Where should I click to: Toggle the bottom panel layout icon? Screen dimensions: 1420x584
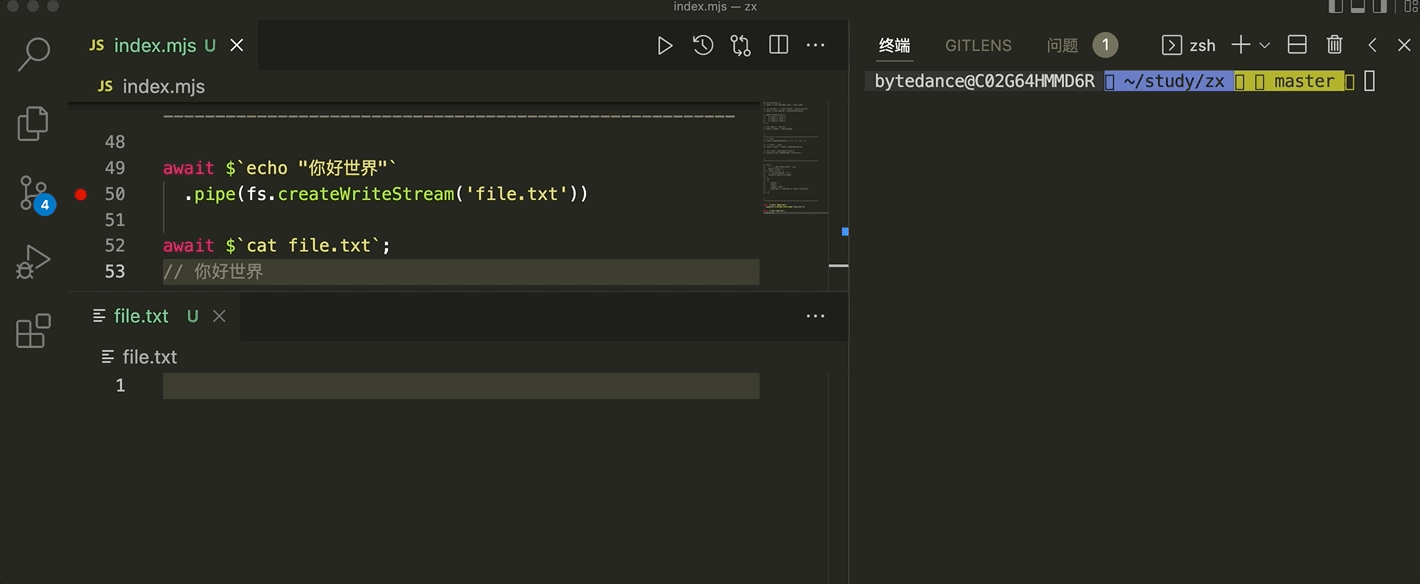click(1358, 6)
